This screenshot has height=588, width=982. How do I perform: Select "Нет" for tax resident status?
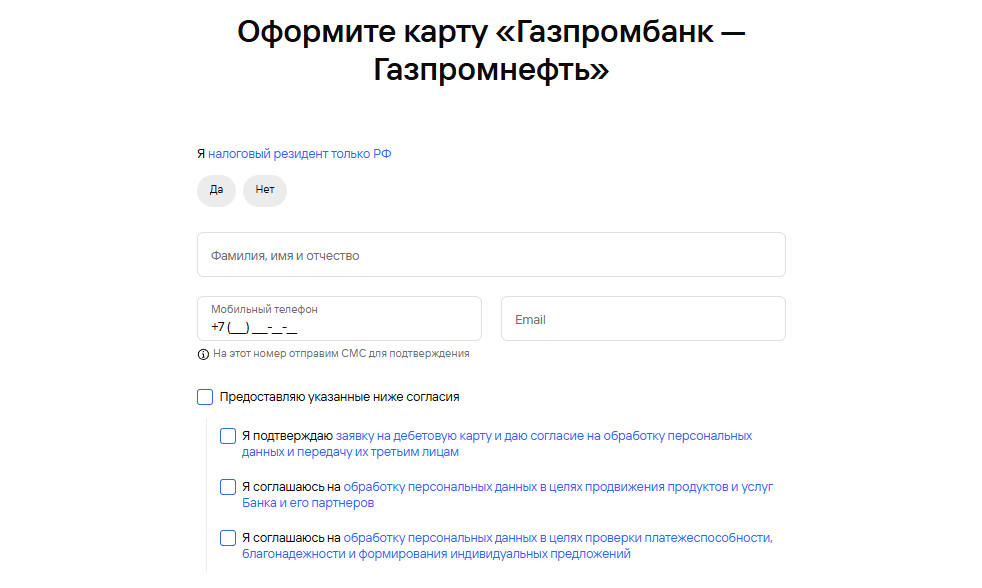264,190
